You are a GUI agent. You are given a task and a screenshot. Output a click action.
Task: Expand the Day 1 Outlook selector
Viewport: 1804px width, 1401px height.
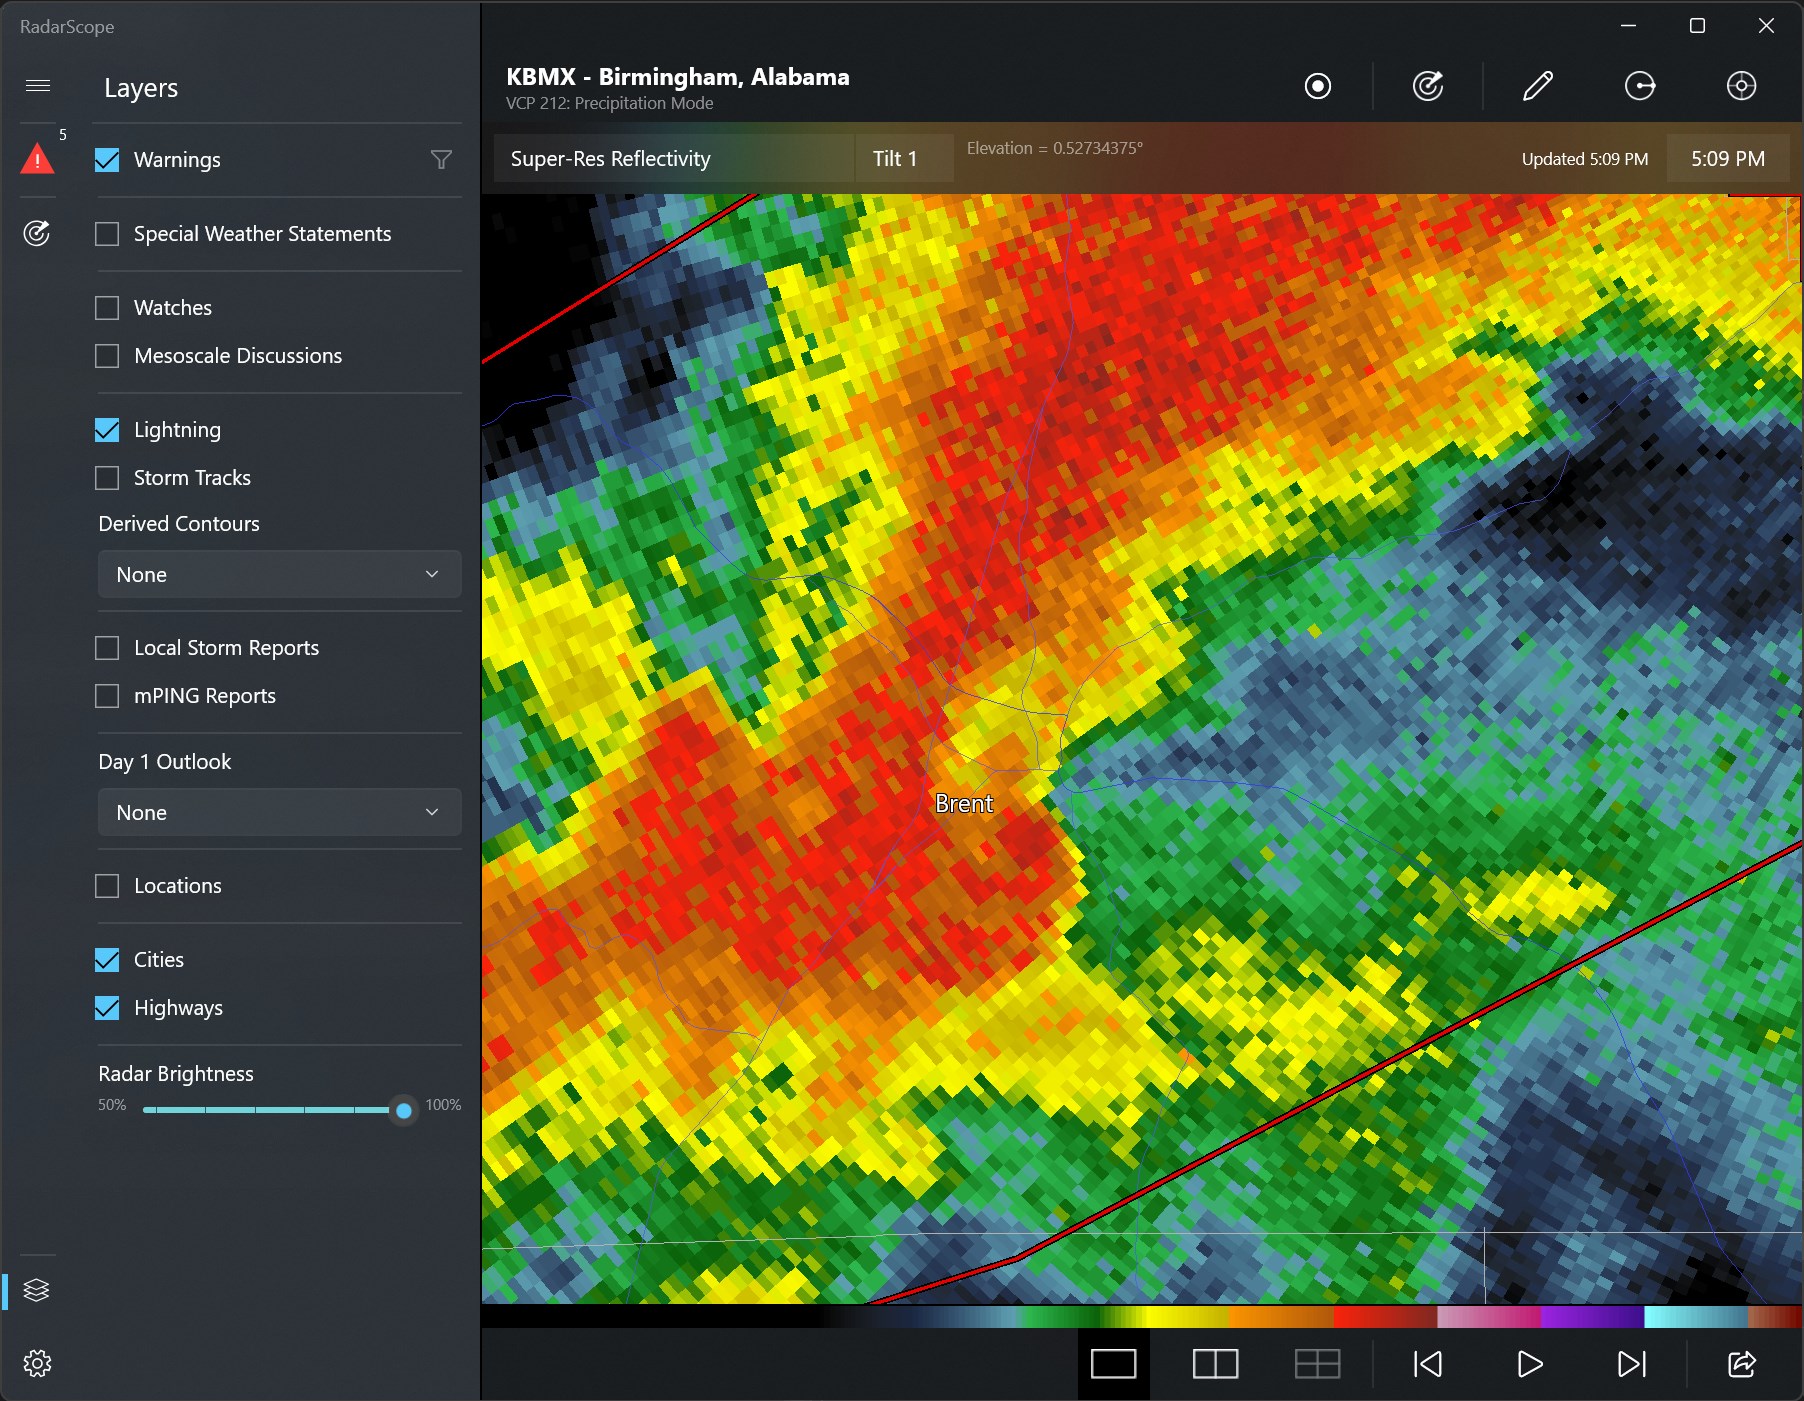pyautogui.click(x=279, y=812)
